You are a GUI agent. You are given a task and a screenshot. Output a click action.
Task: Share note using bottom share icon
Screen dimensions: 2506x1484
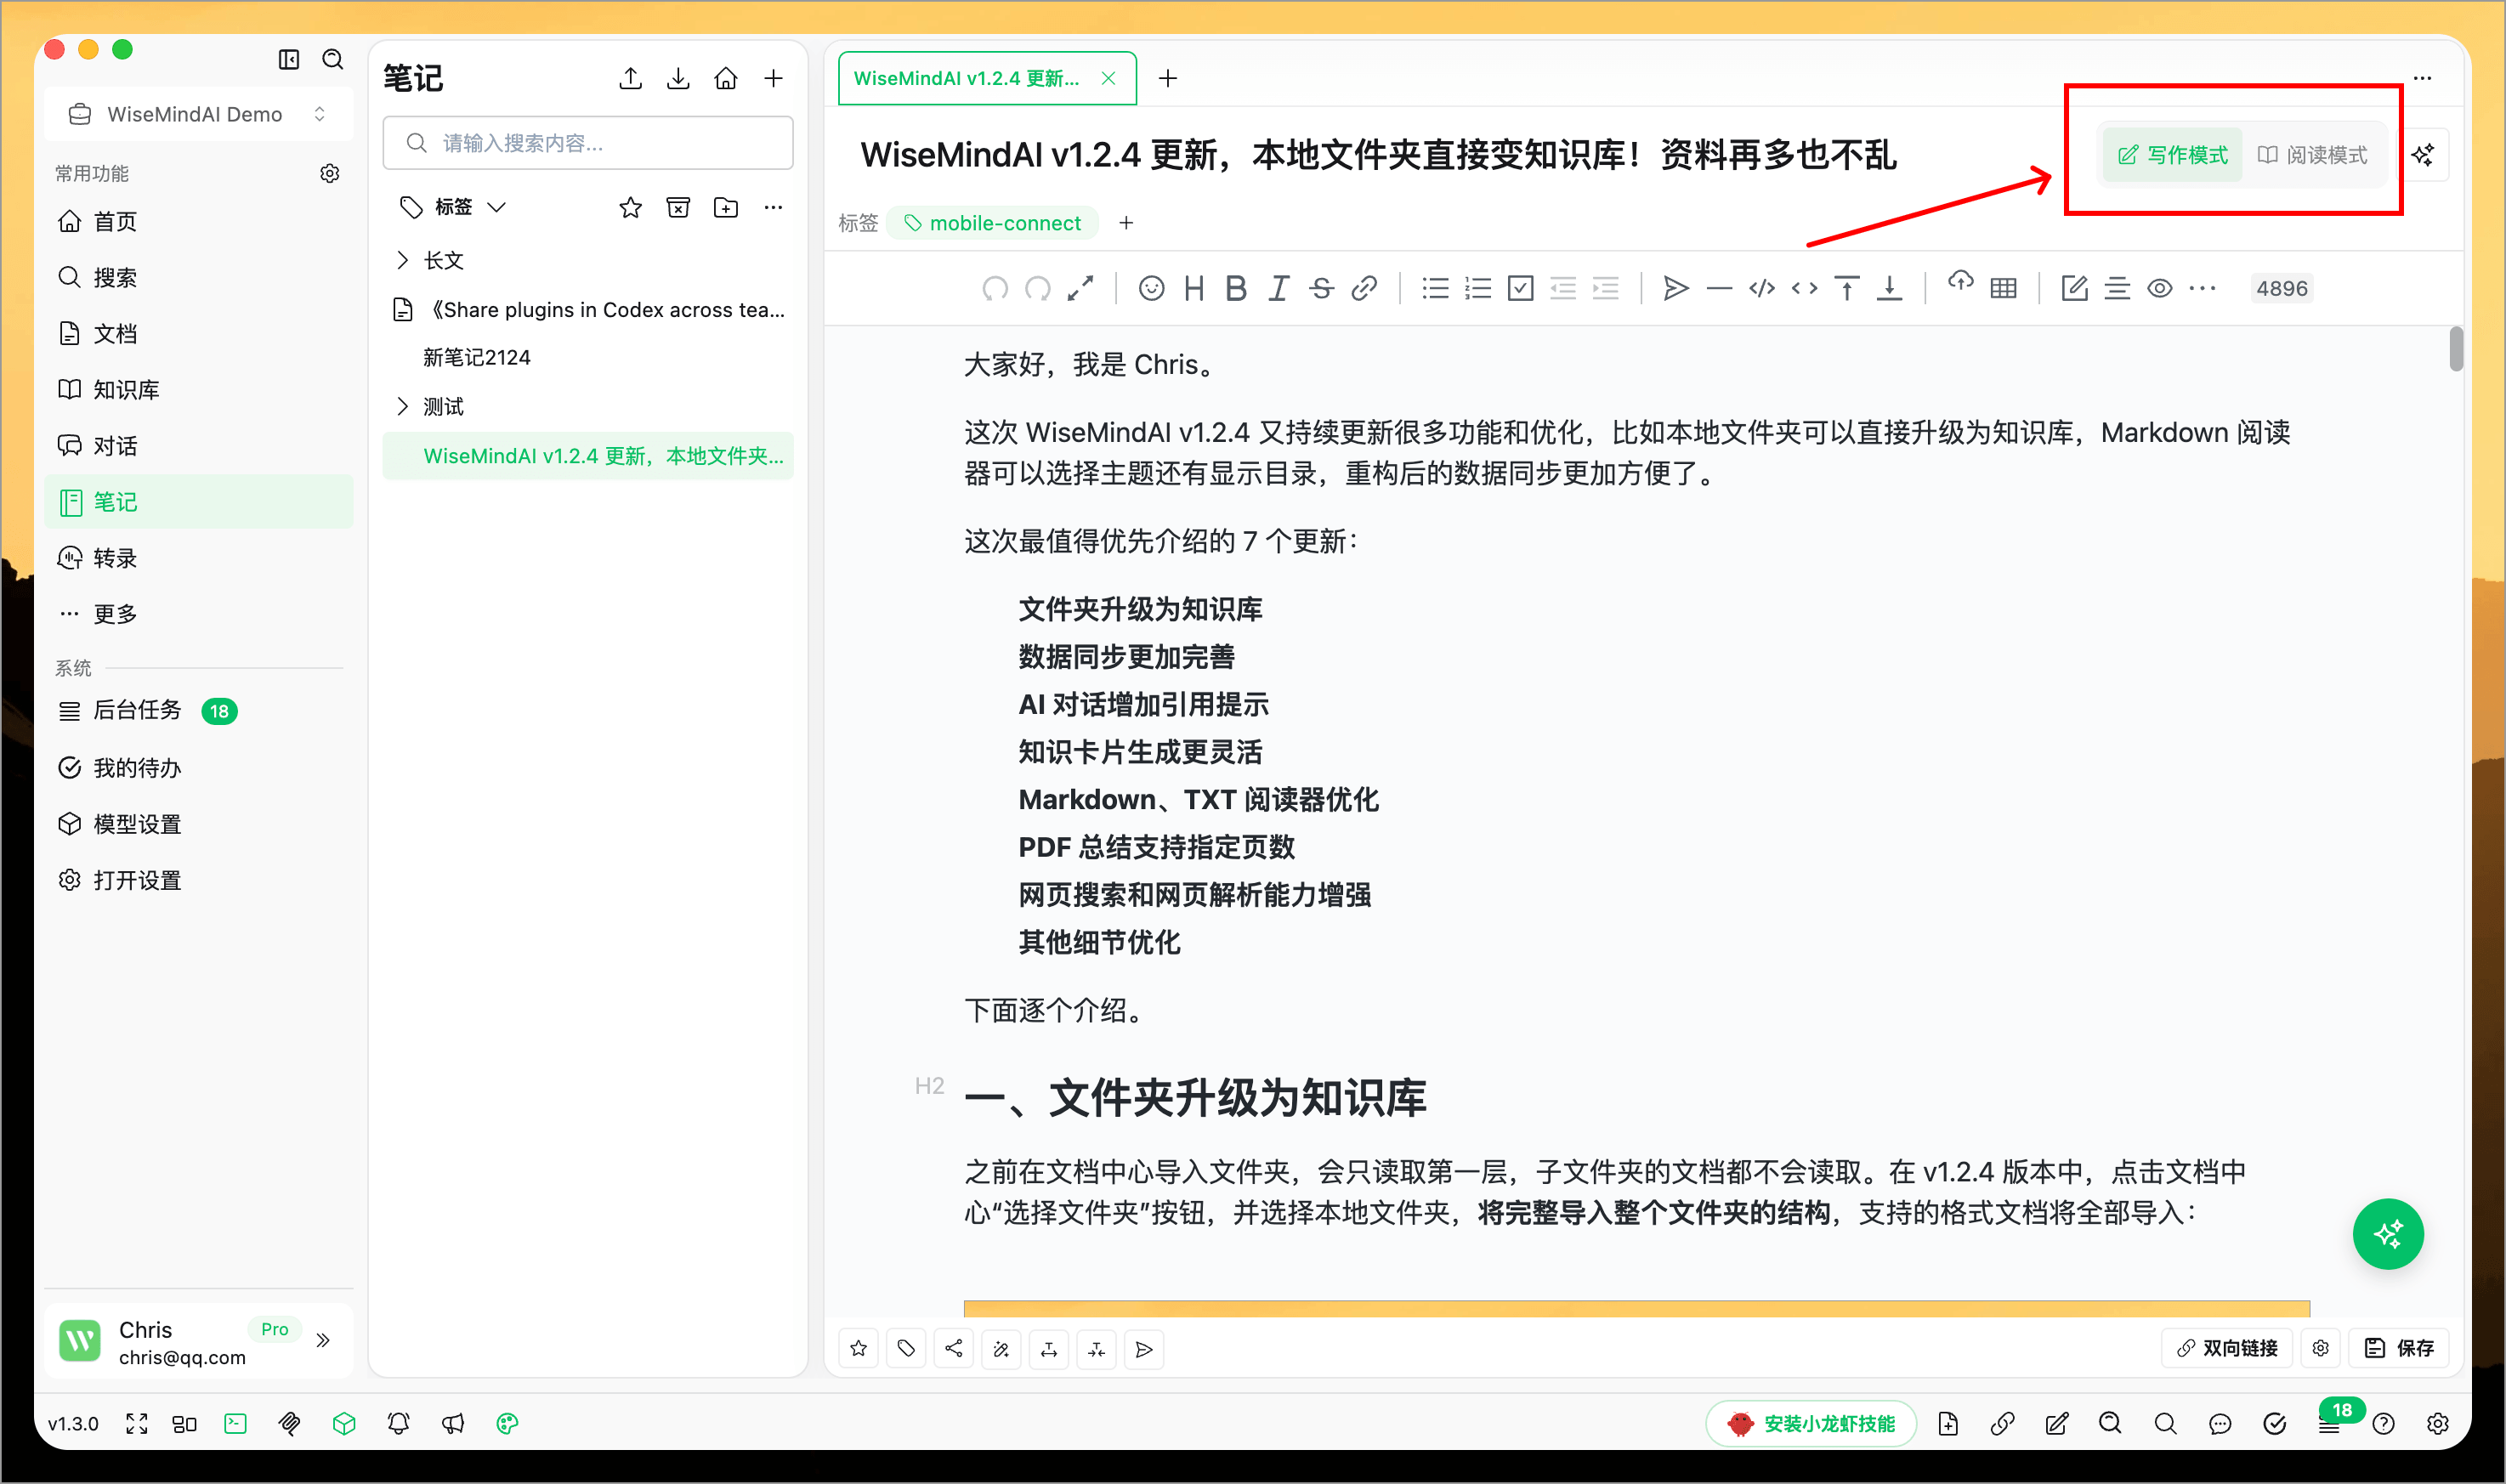[953, 1349]
